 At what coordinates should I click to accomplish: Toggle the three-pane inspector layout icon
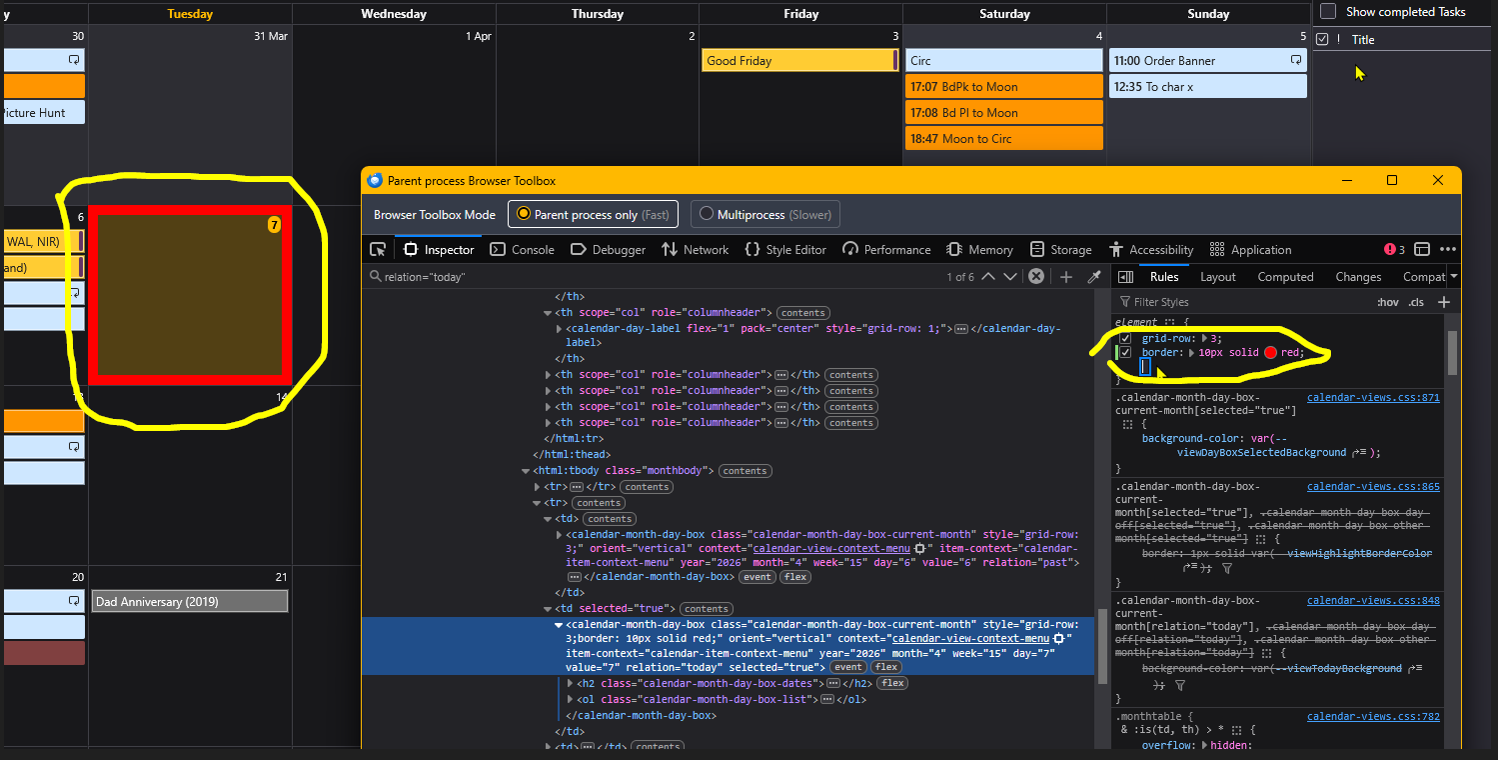click(1125, 277)
